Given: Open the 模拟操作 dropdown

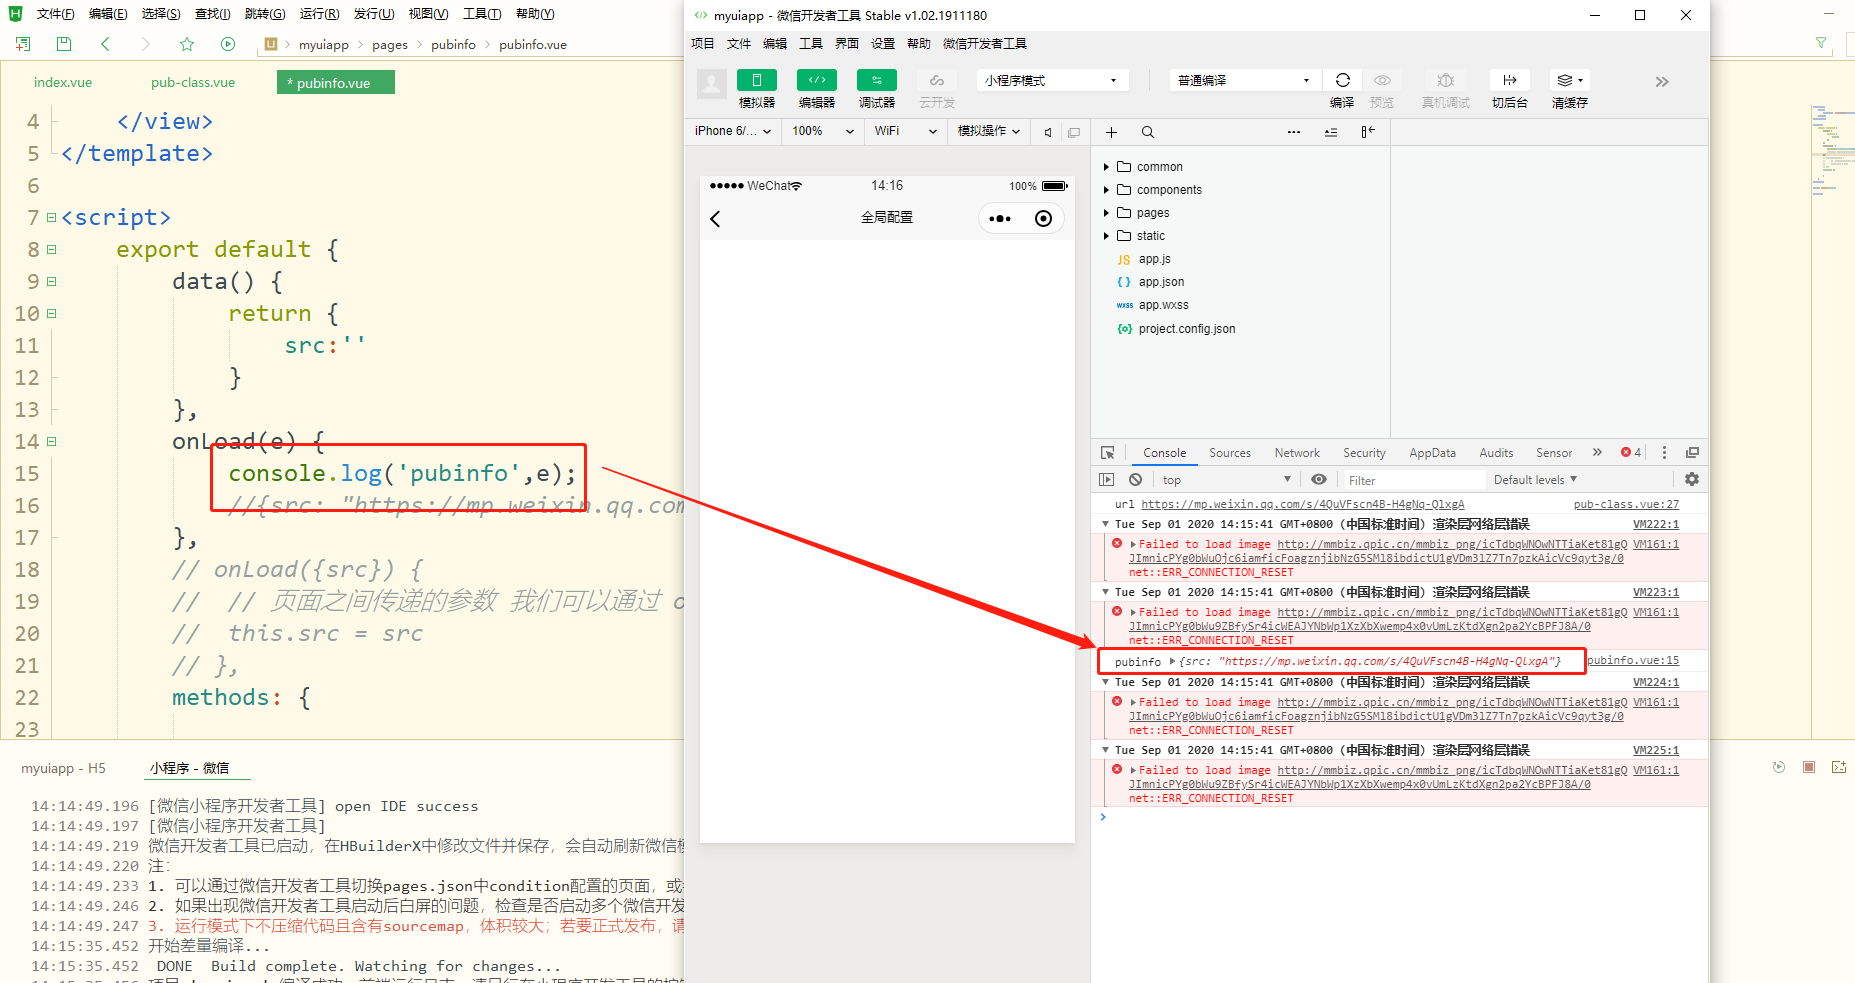Looking at the screenshot, I should point(988,131).
